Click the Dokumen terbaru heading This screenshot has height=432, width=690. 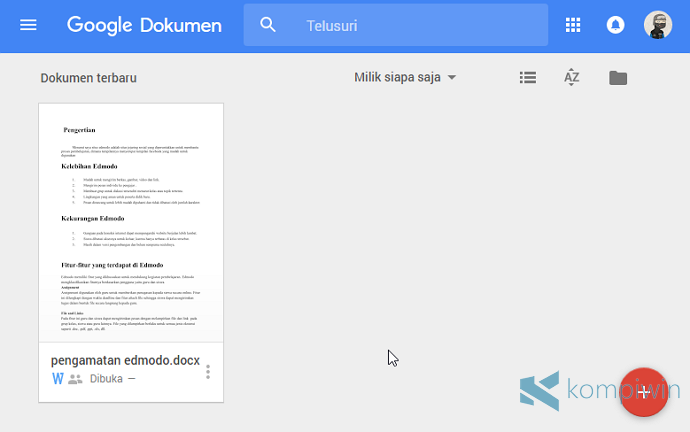pyautogui.click(x=88, y=78)
